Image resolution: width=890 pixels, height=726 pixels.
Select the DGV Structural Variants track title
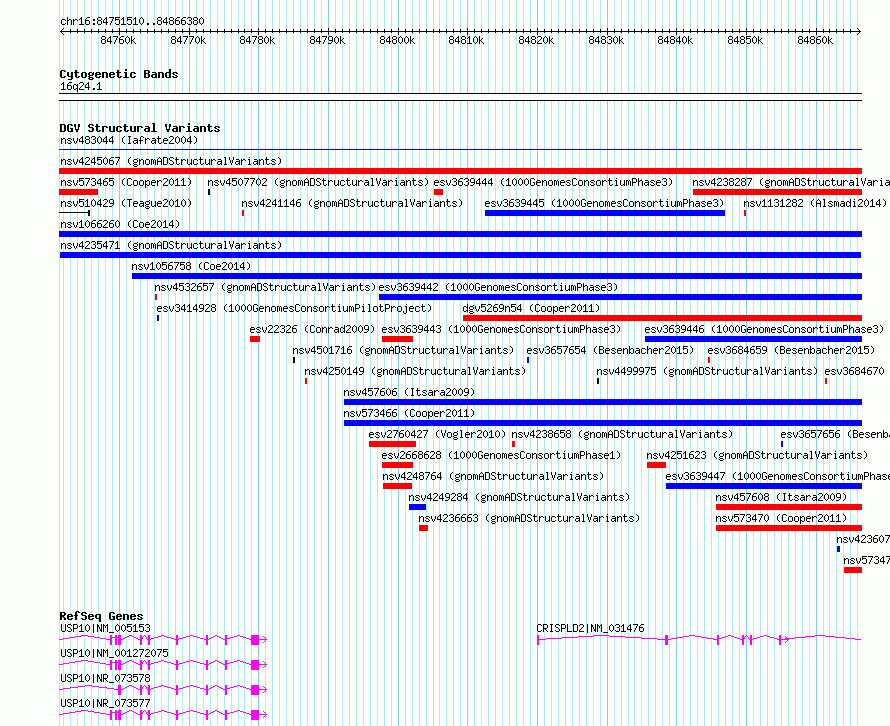coord(140,128)
